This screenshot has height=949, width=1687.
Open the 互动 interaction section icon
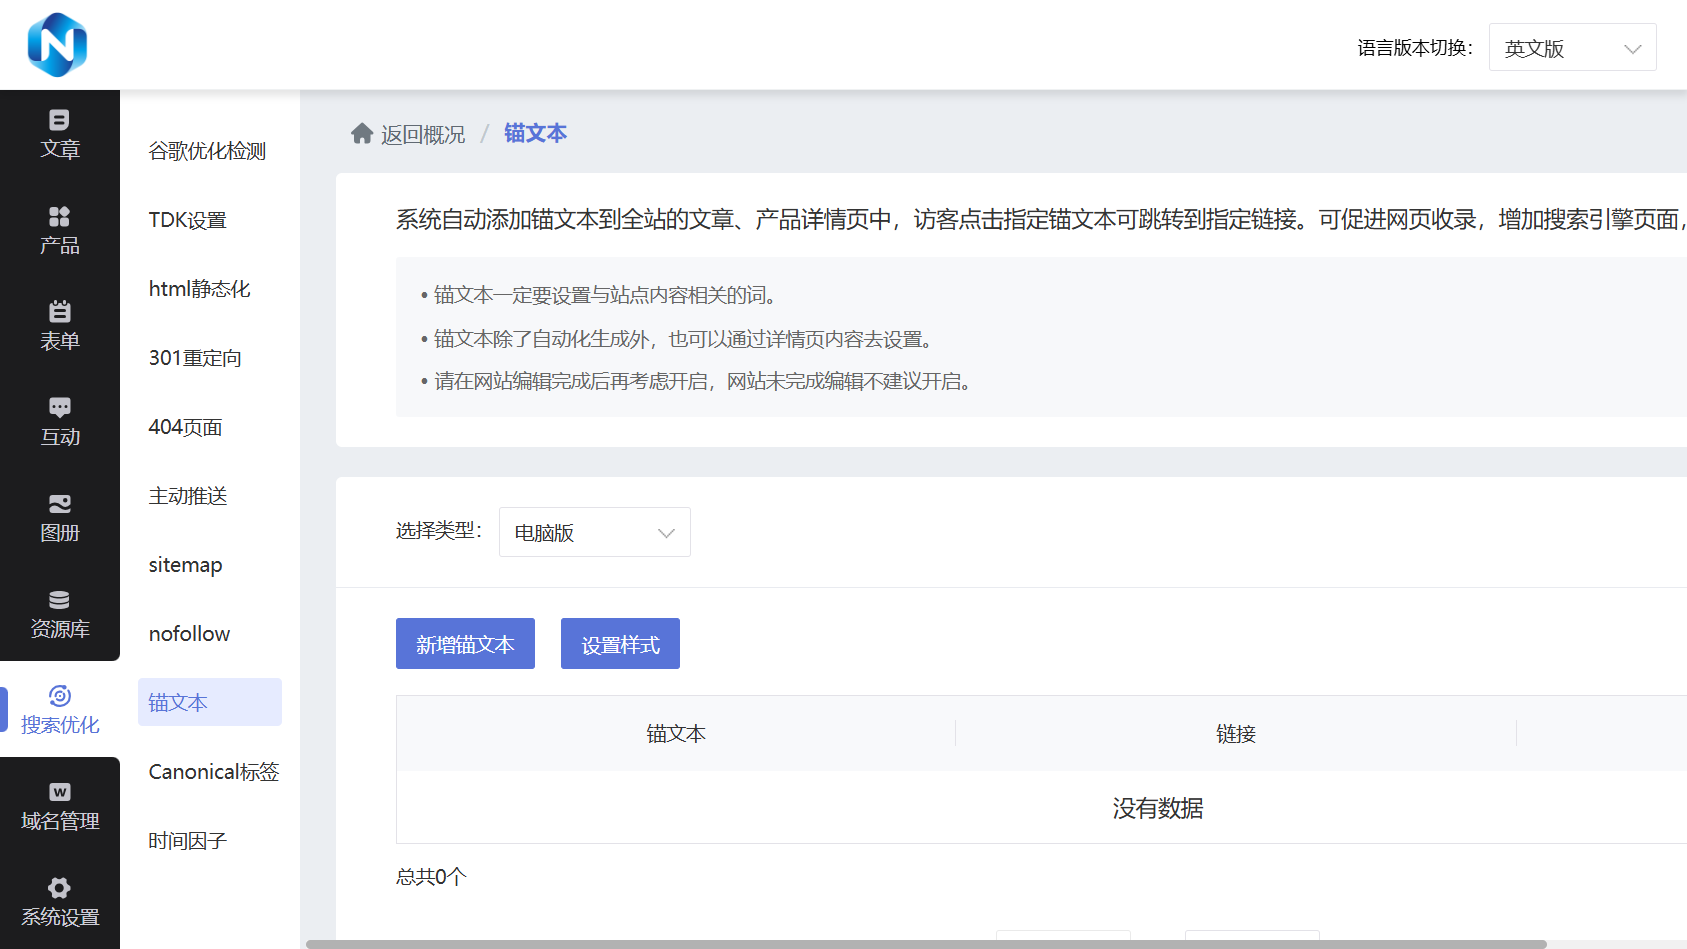click(60, 407)
